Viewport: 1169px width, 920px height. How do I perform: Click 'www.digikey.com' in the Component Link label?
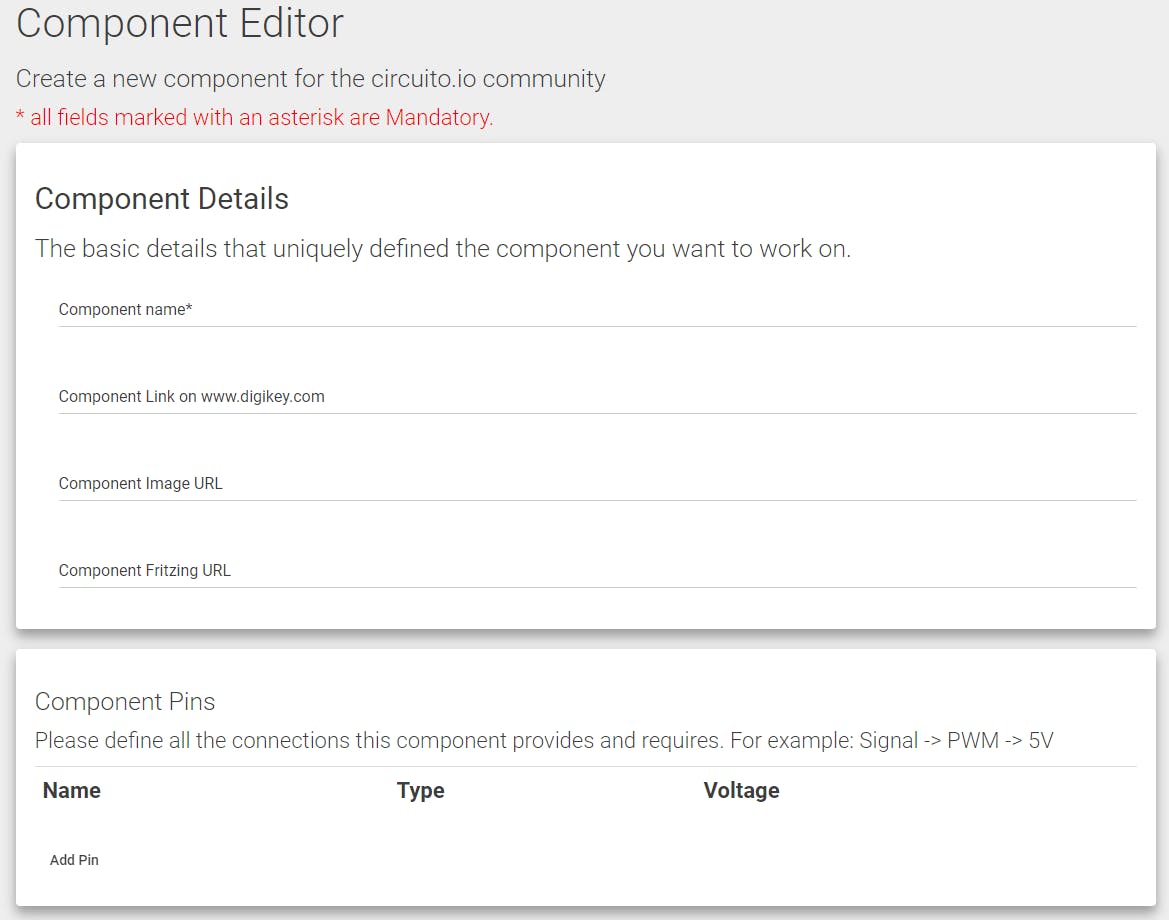263,397
